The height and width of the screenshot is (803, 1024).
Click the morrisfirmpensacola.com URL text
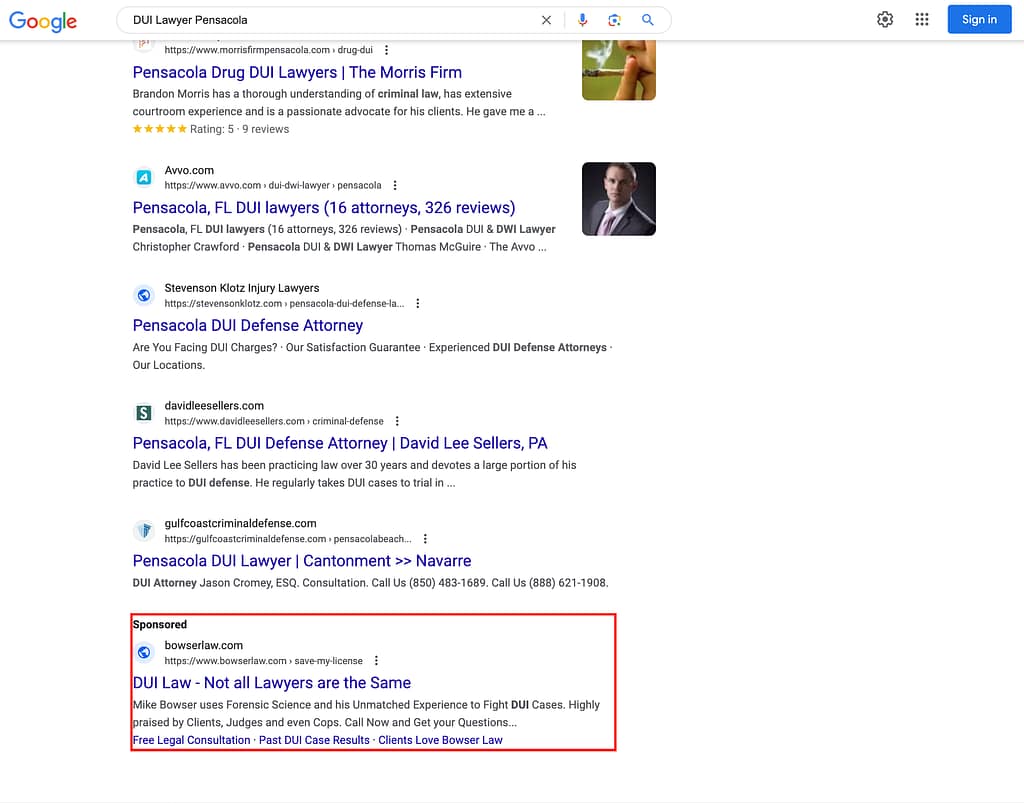(x=268, y=50)
